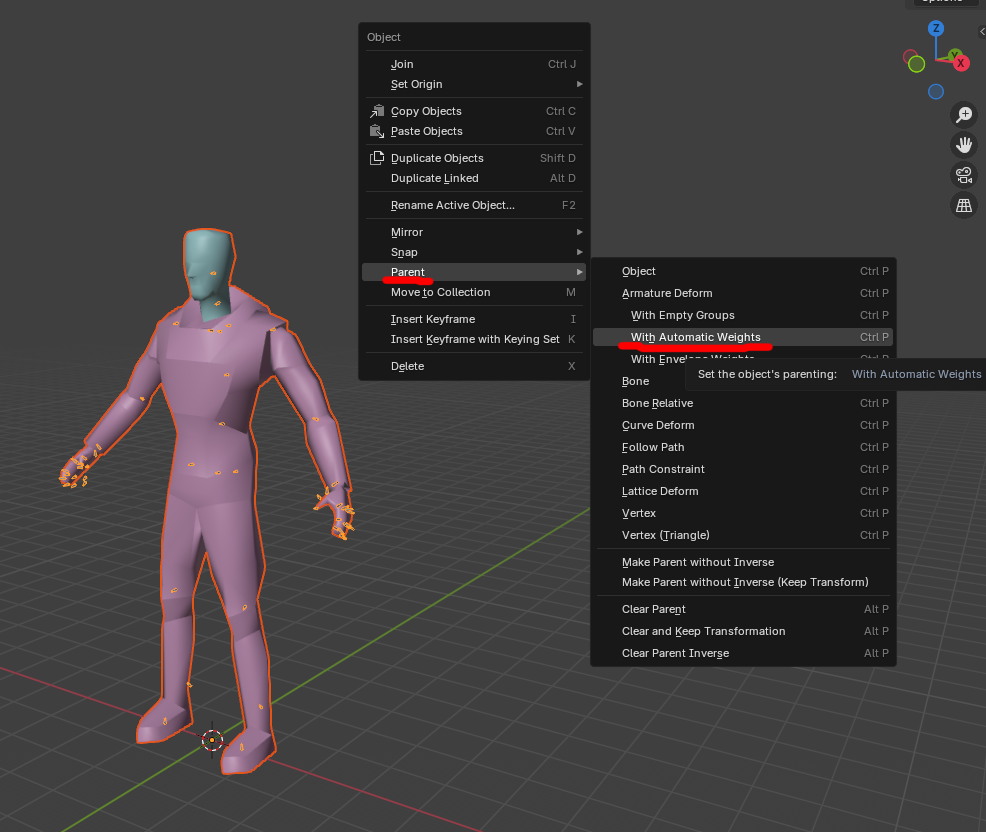Click the red X axis gizmo handle

(x=960, y=63)
